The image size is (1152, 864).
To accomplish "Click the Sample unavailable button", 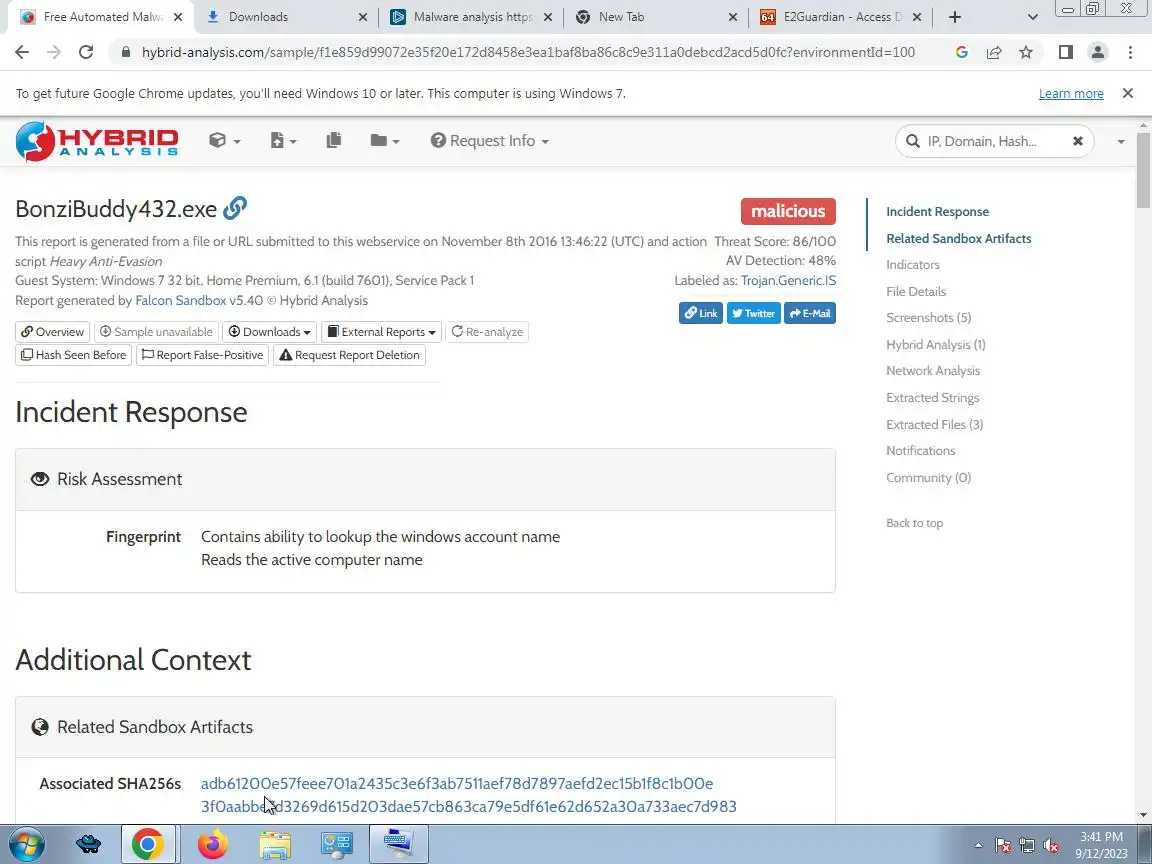I will (156, 332).
